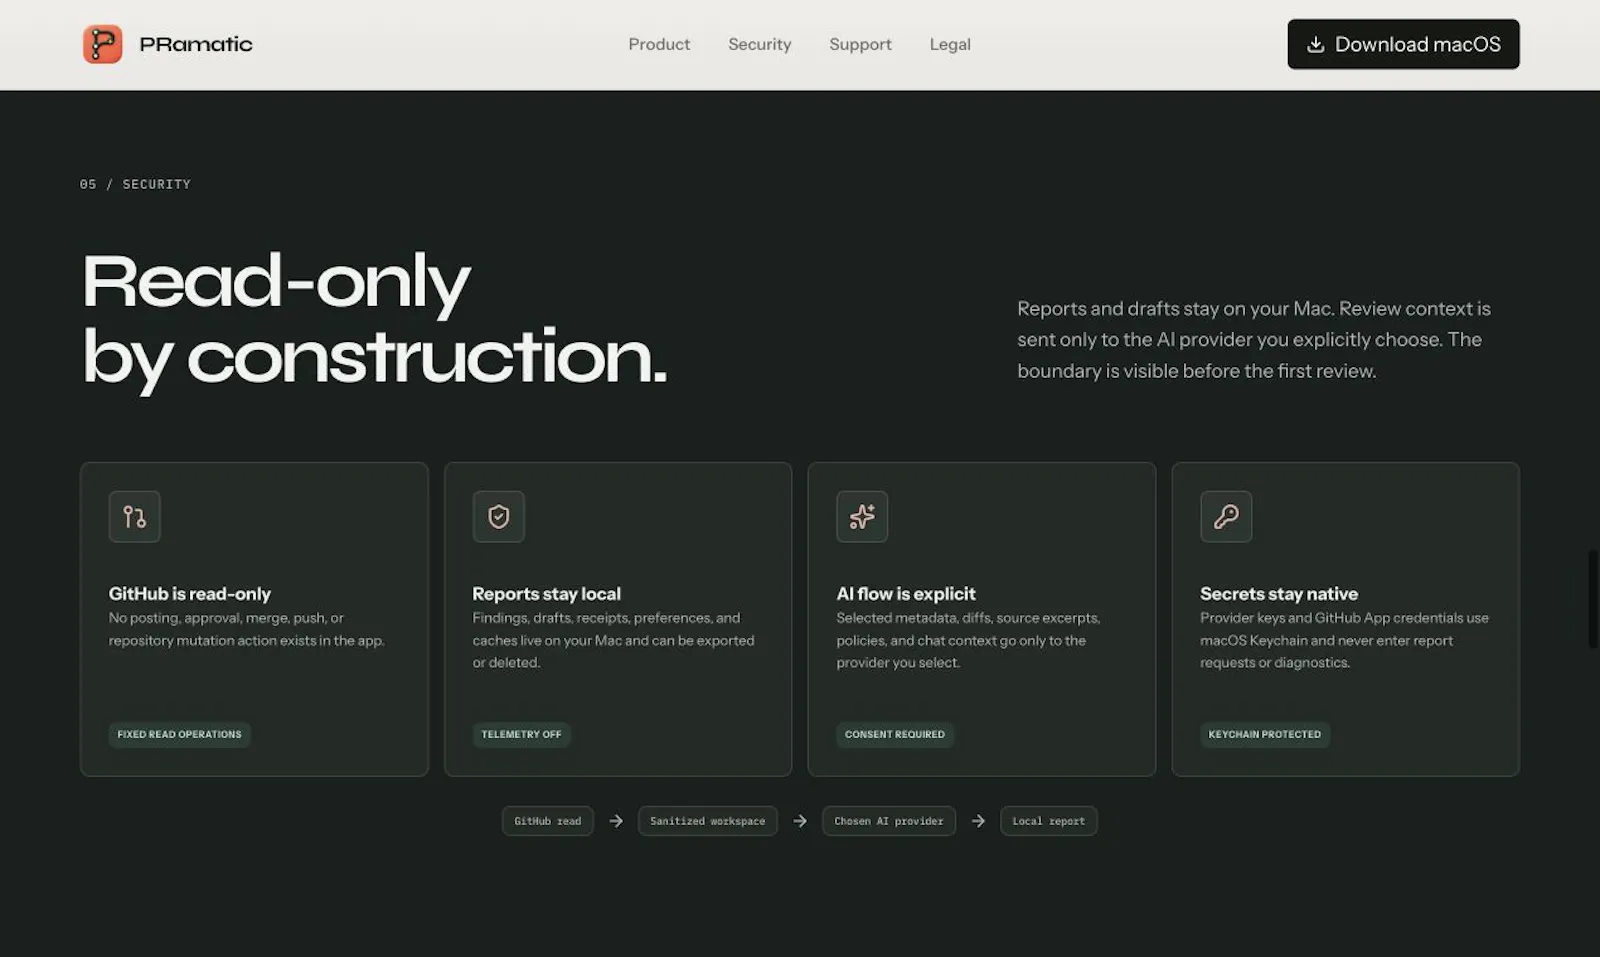
Task: Click the FIXED READ OPERATIONS badge
Action: (179, 734)
